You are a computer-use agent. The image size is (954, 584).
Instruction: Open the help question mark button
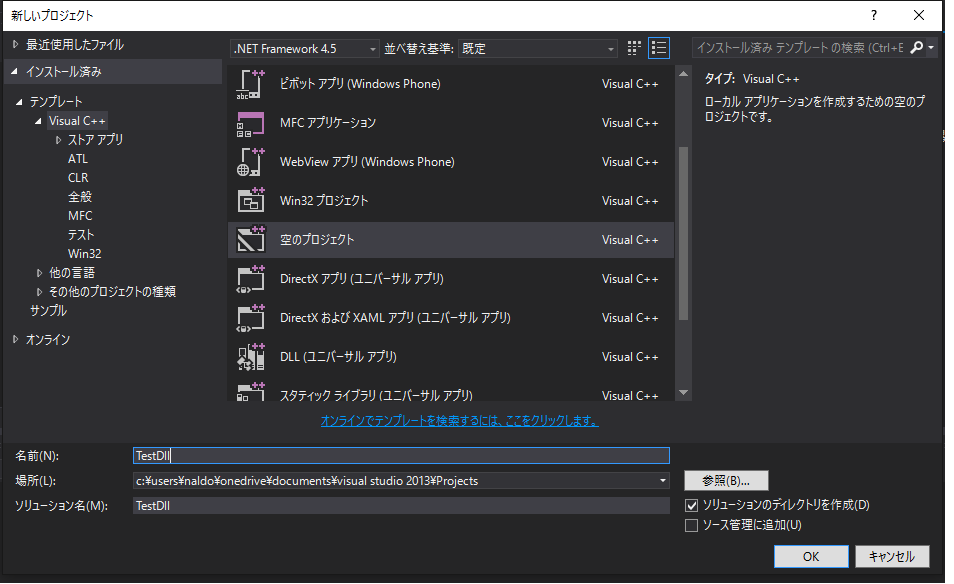pos(874,15)
